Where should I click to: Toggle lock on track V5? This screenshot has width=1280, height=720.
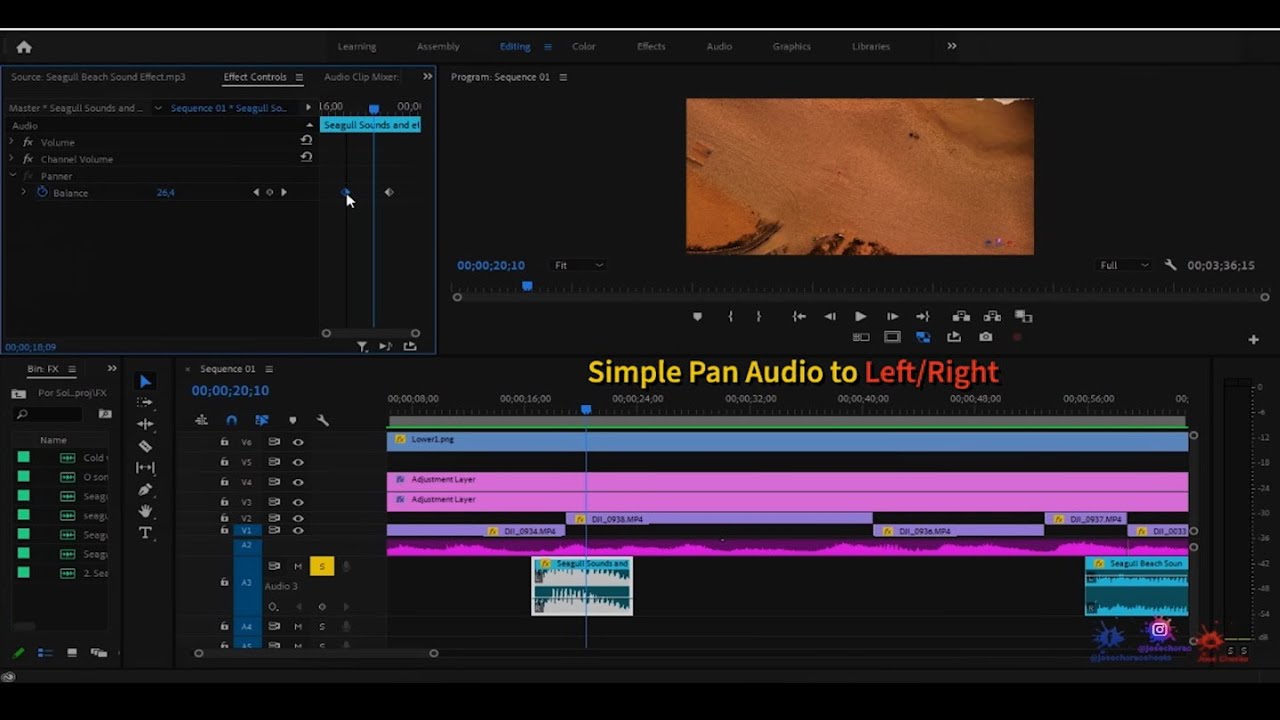click(224, 462)
